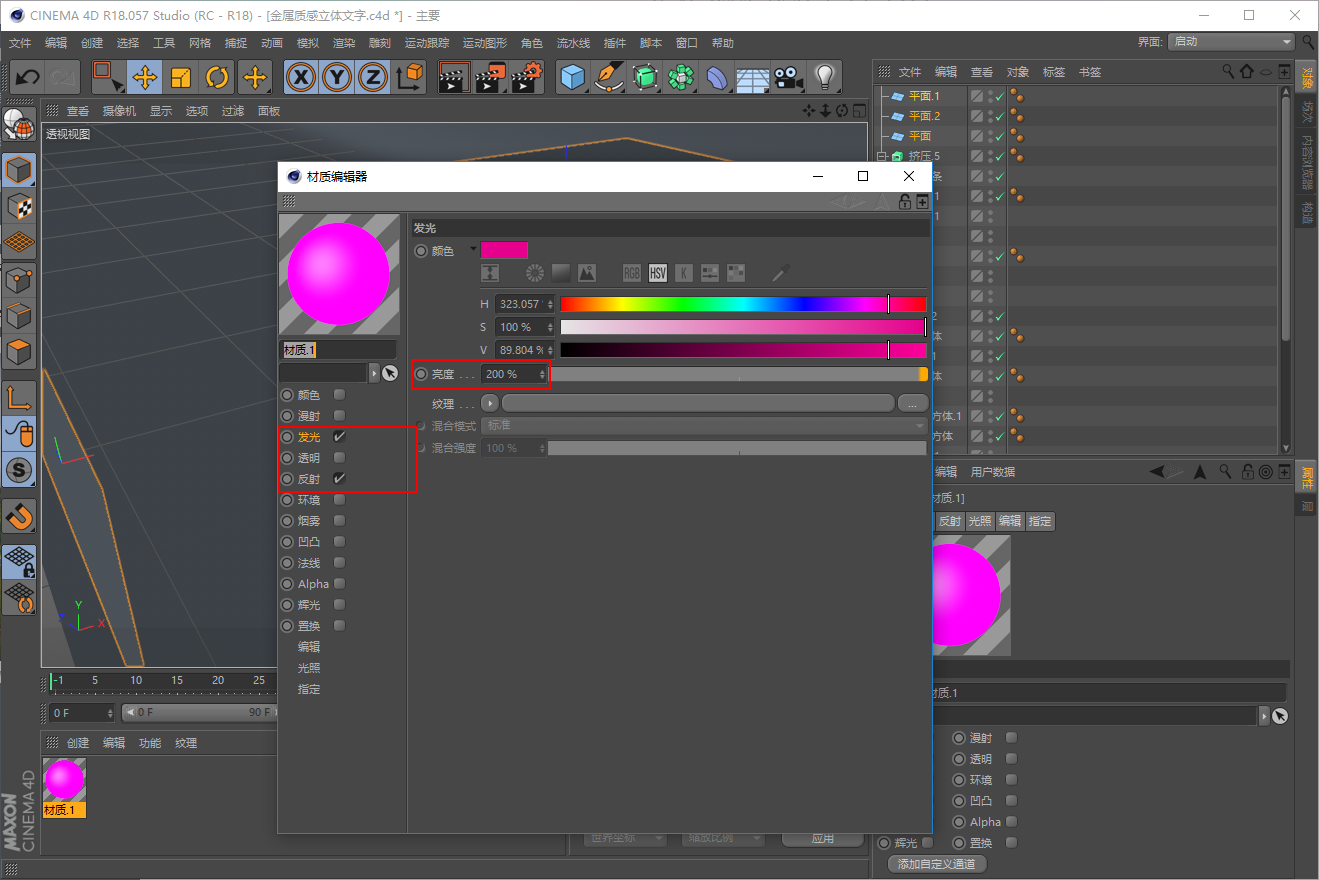
Task: Open the 光照 section in the material editor
Action: (x=309, y=668)
